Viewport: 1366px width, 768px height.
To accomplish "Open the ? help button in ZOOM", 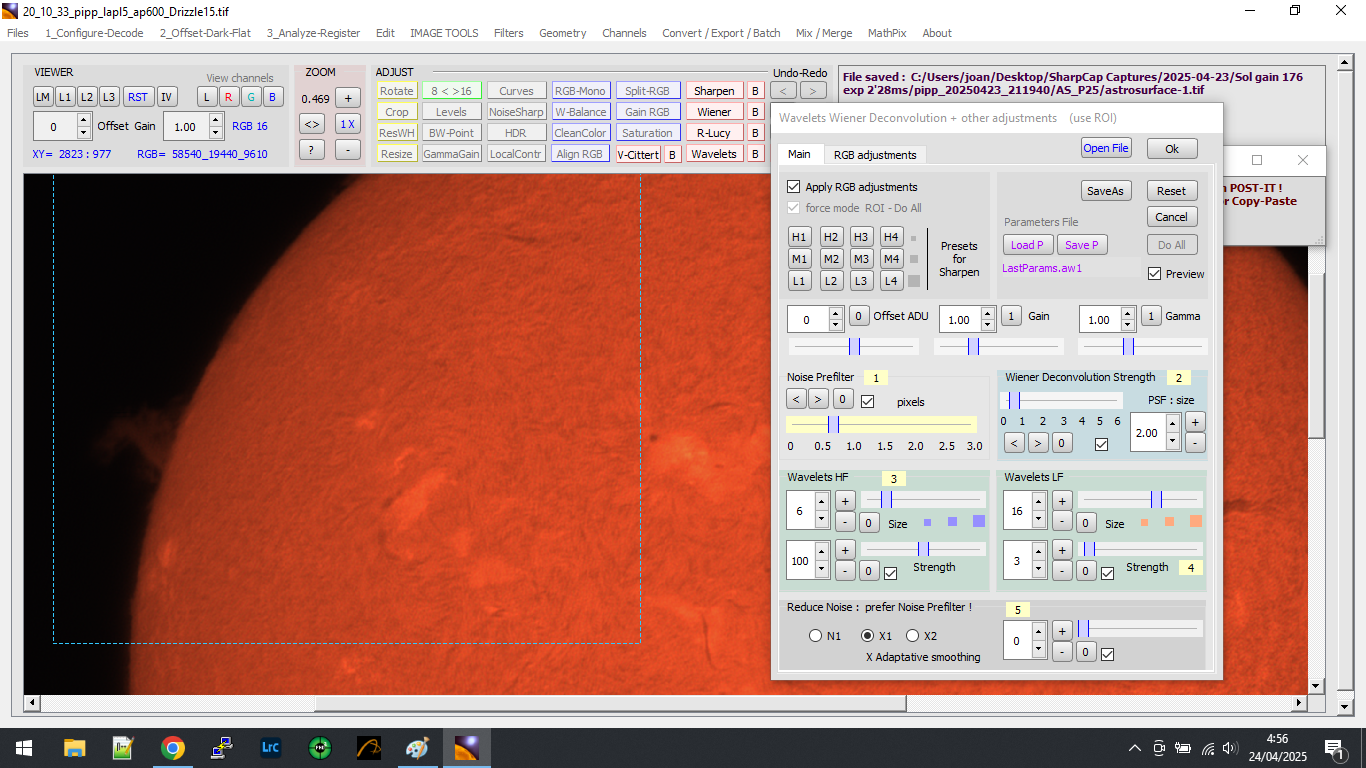I will coord(312,149).
